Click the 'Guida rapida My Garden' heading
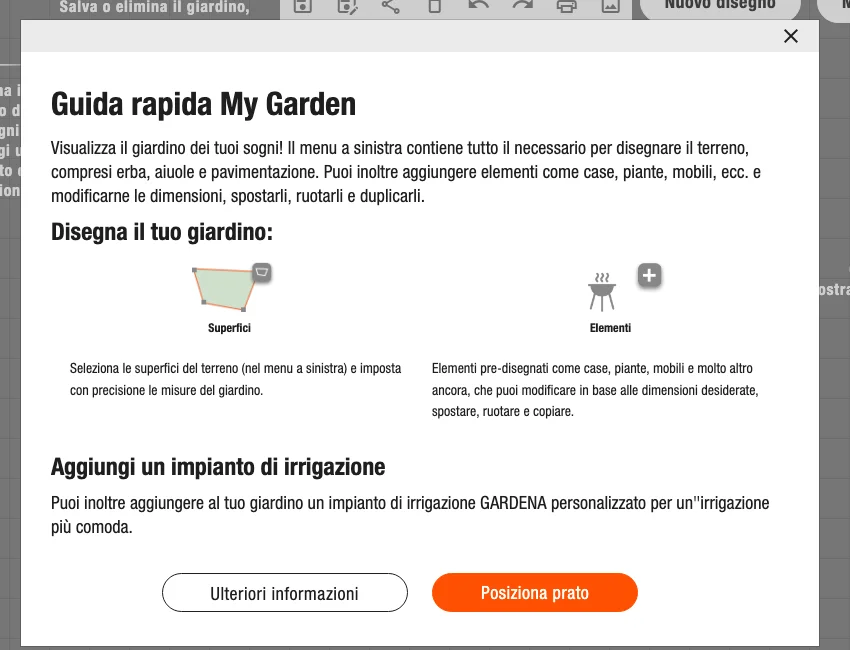The width and height of the screenshot is (850, 650). [x=203, y=104]
